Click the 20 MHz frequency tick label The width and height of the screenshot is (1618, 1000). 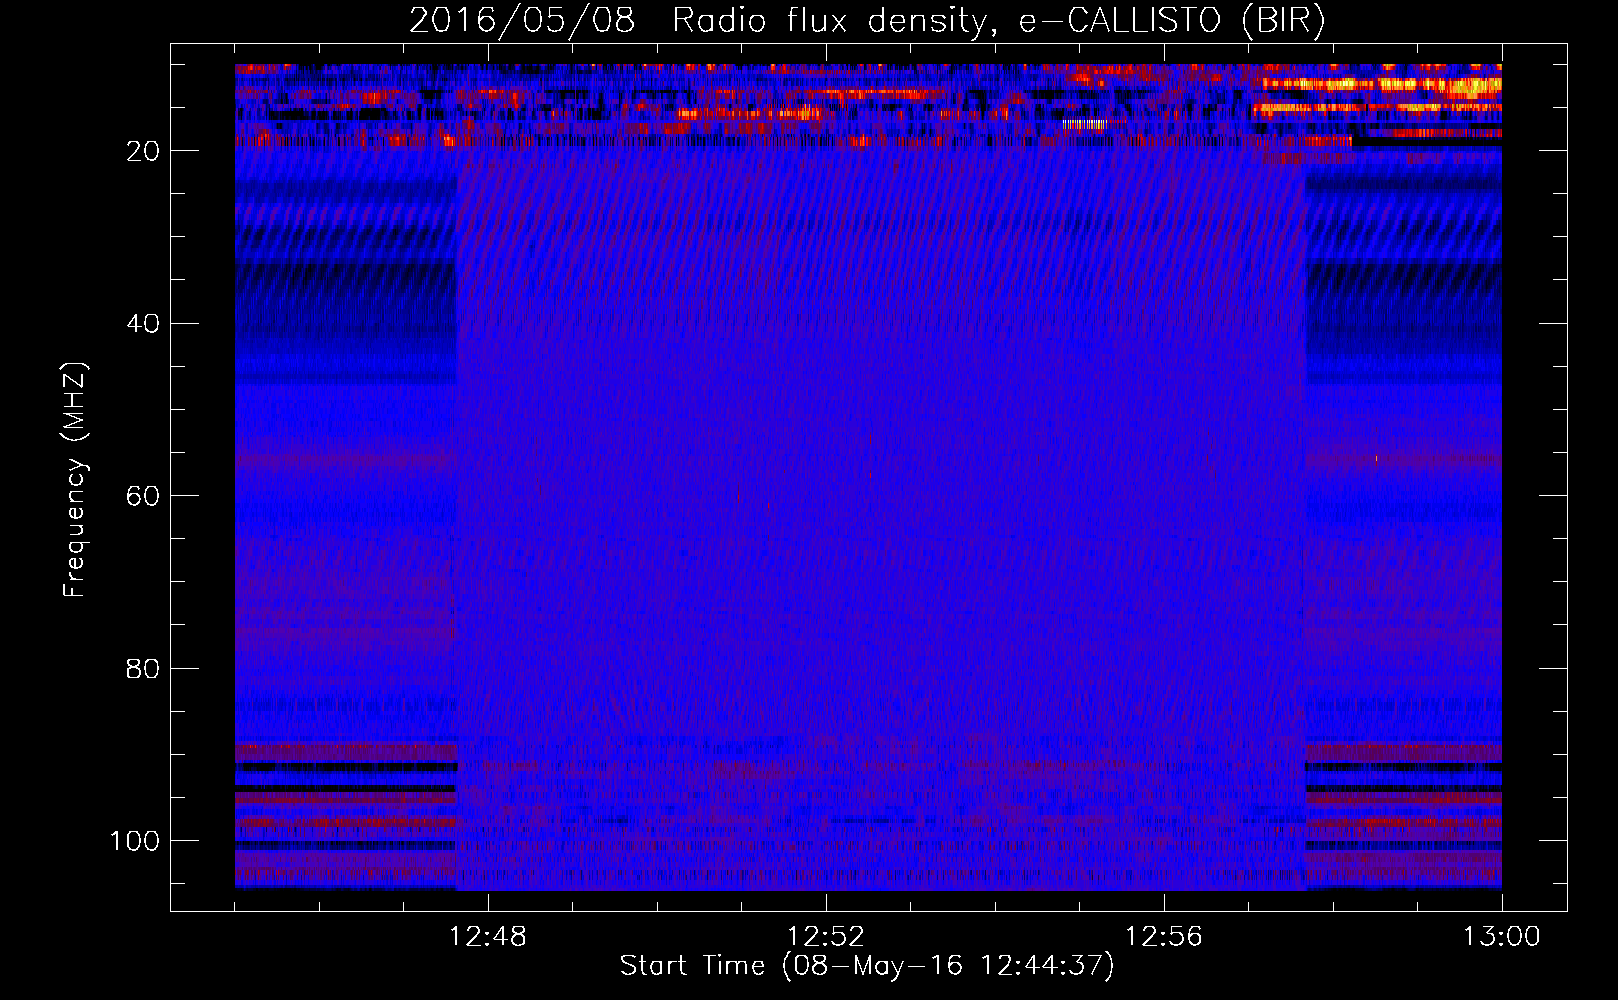tap(143, 151)
